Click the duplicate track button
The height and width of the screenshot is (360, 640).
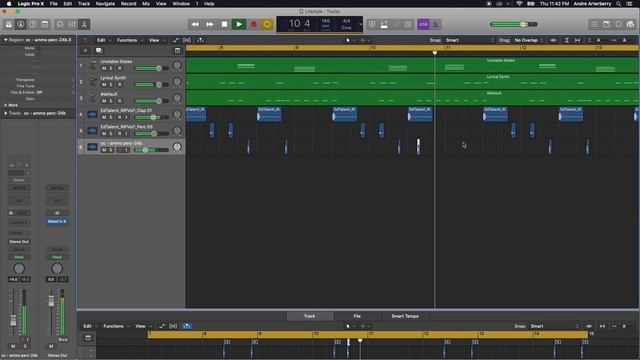click(x=99, y=51)
